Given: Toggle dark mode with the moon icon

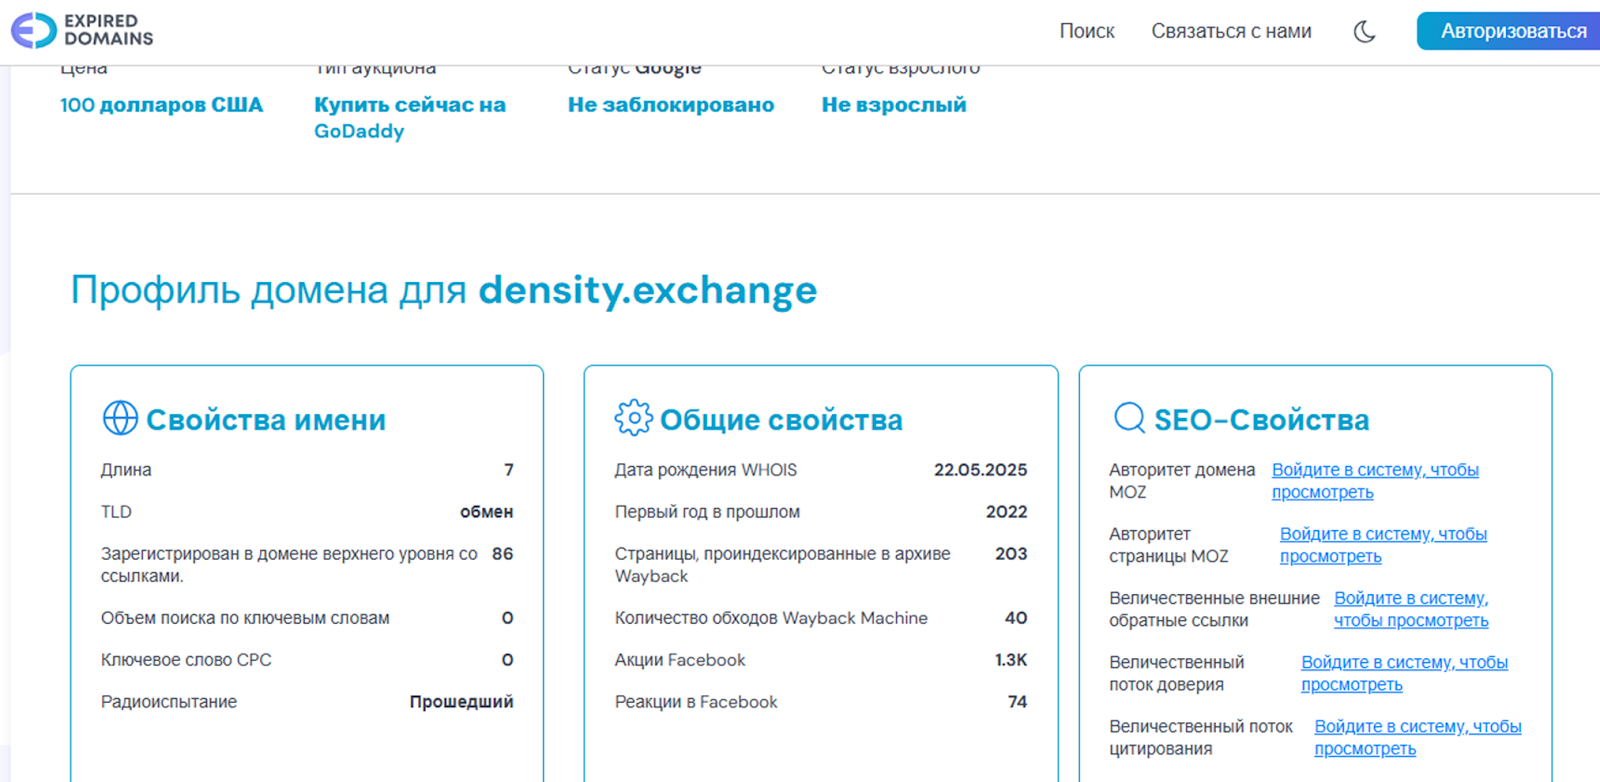Looking at the screenshot, I should coord(1364,32).
